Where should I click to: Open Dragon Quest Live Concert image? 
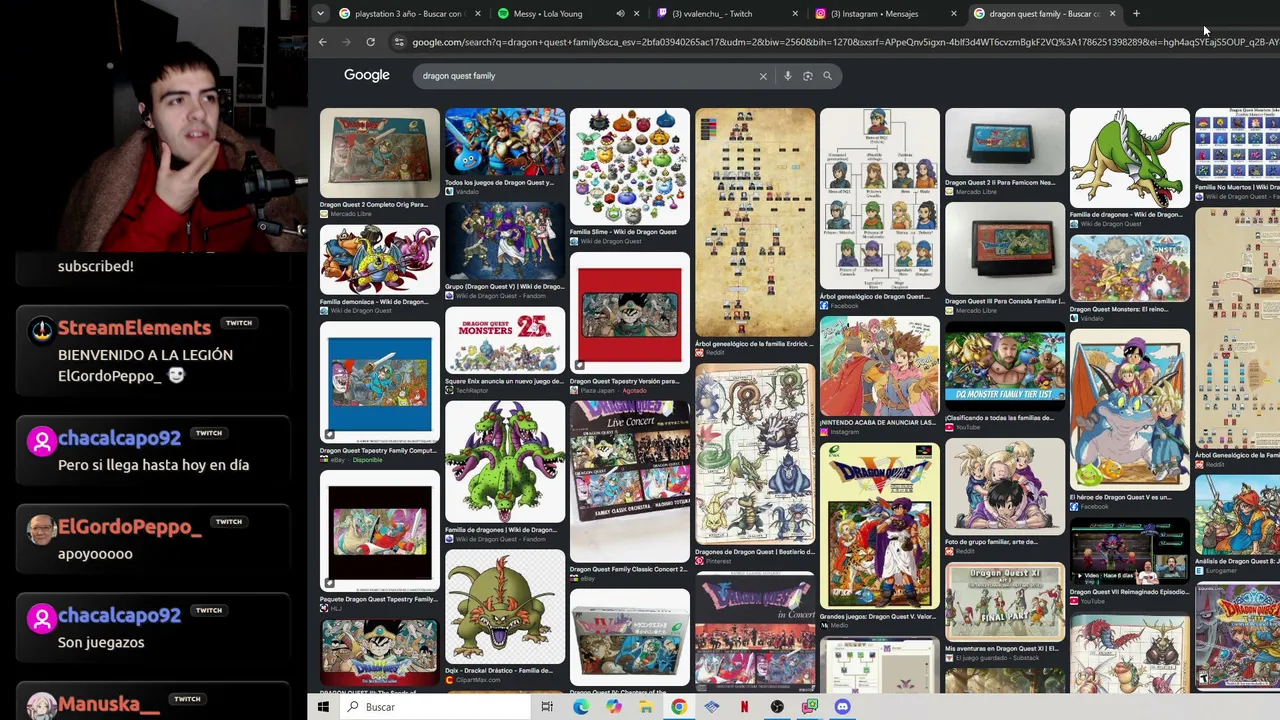(630, 481)
